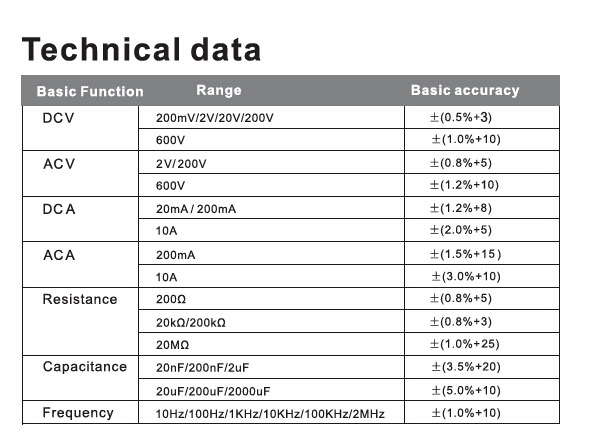Screen dimensions: 599x446
Task: Select the 10Hz/100Hz/1KHz frequency range cell
Action: click(x=271, y=412)
